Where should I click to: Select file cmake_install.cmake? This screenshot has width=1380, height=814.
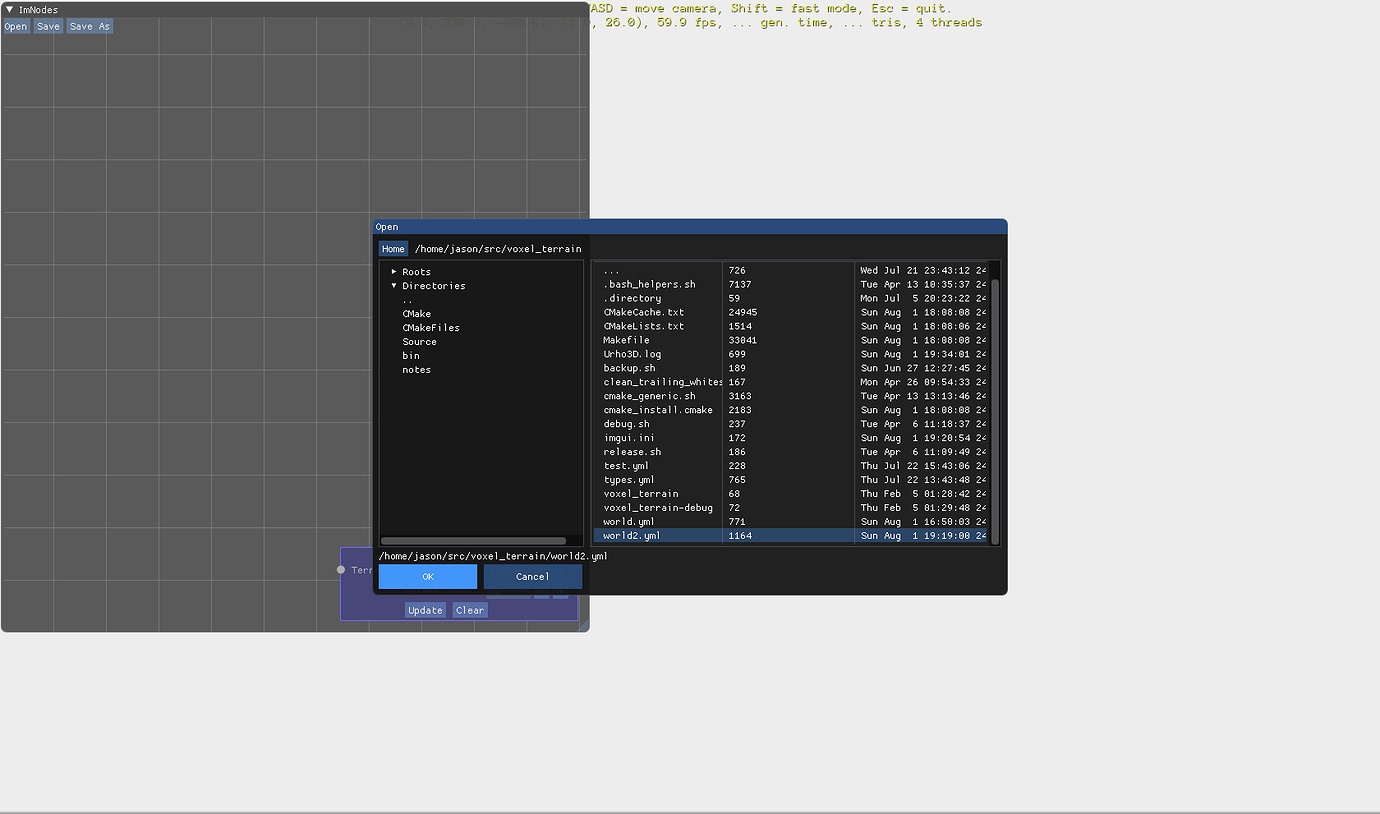point(790,410)
